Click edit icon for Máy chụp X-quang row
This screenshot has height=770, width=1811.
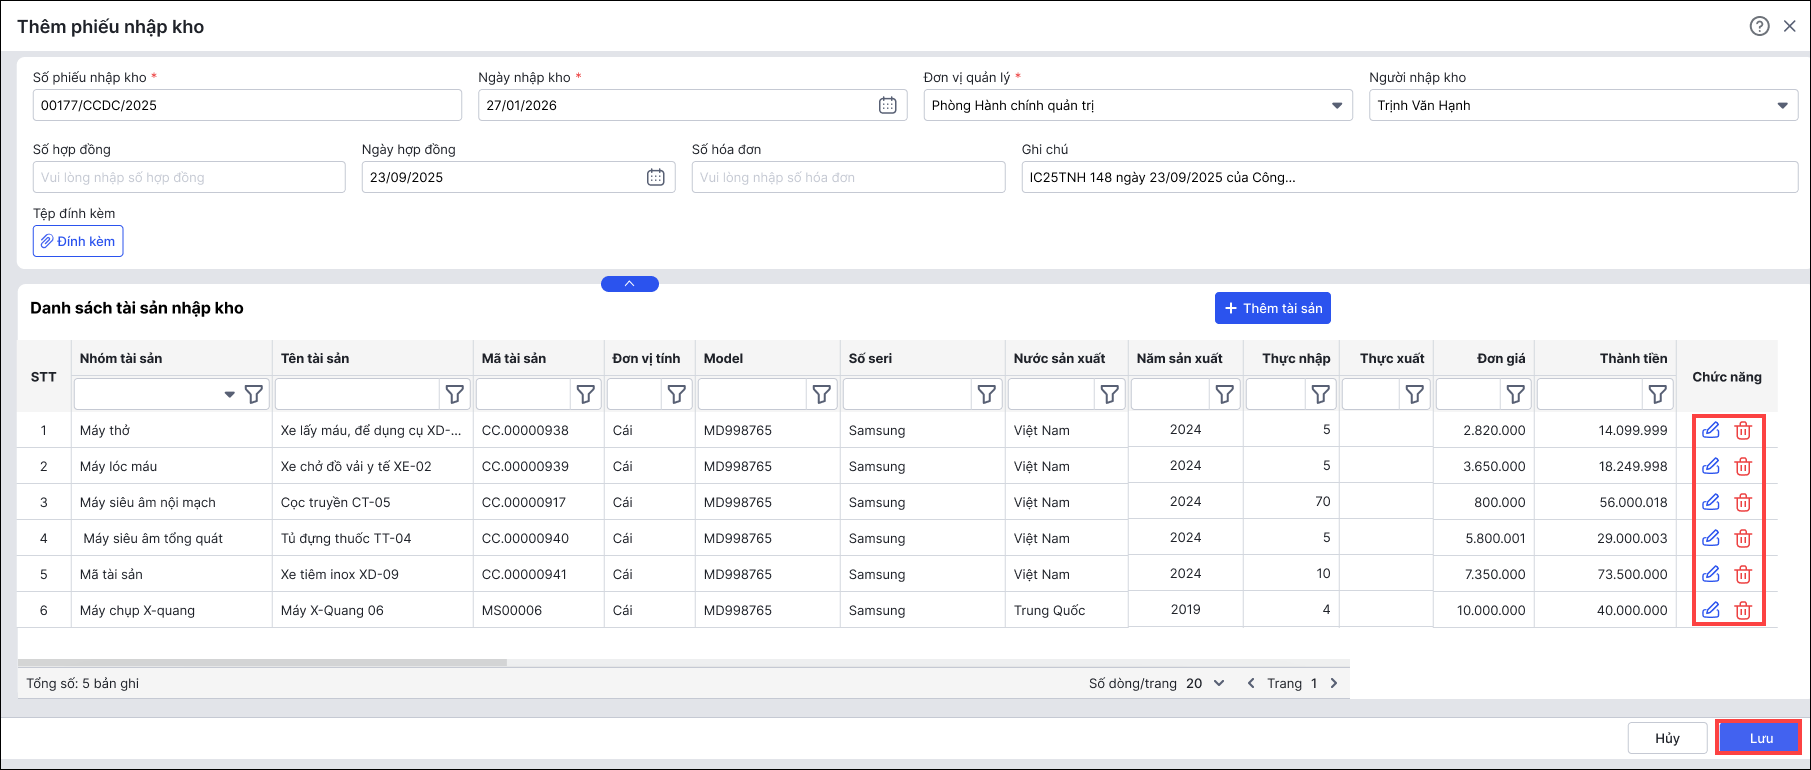[x=1711, y=610]
